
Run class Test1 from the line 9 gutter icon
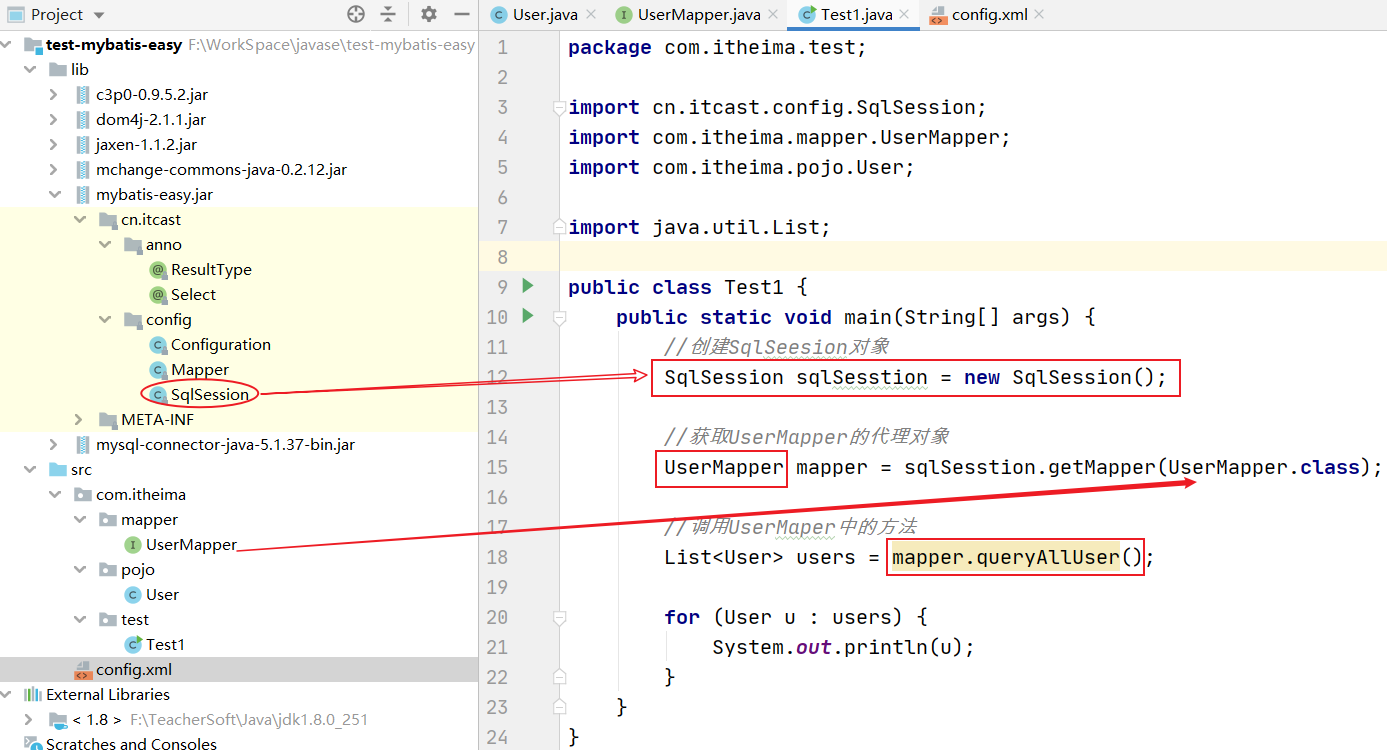[528, 286]
